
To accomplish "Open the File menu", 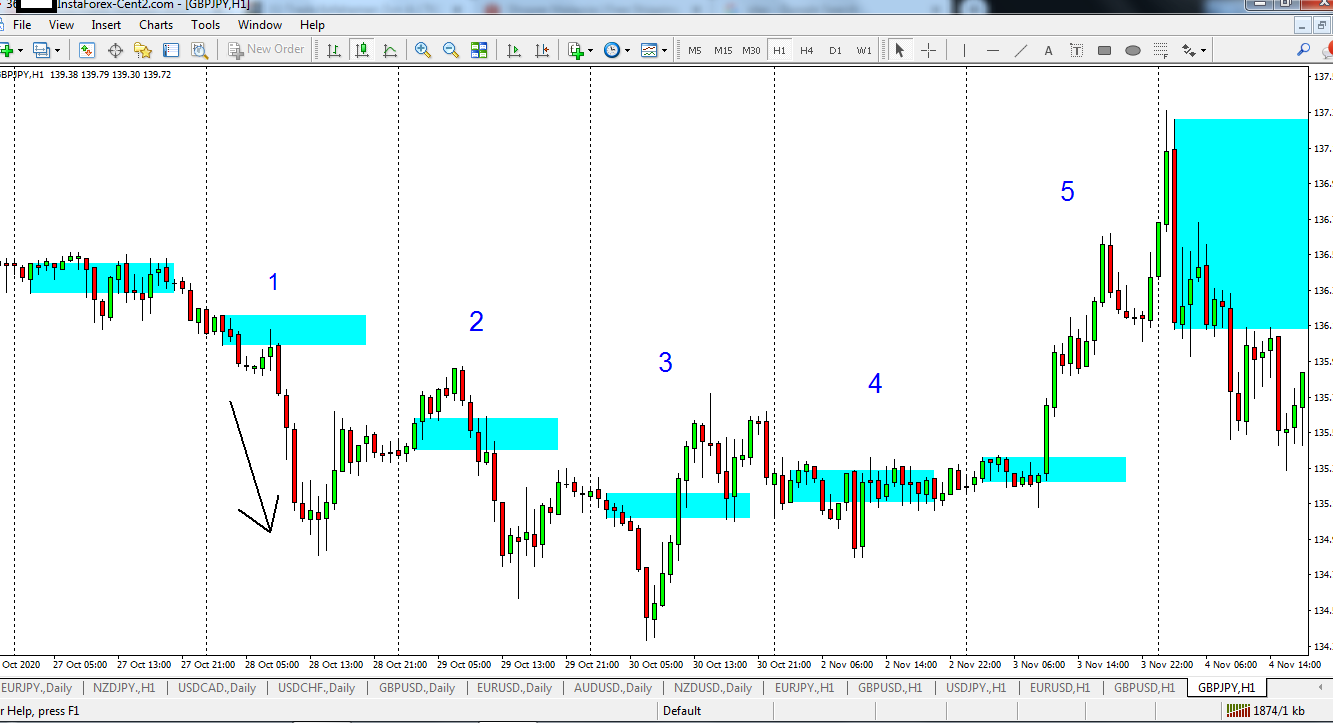I will point(22,25).
